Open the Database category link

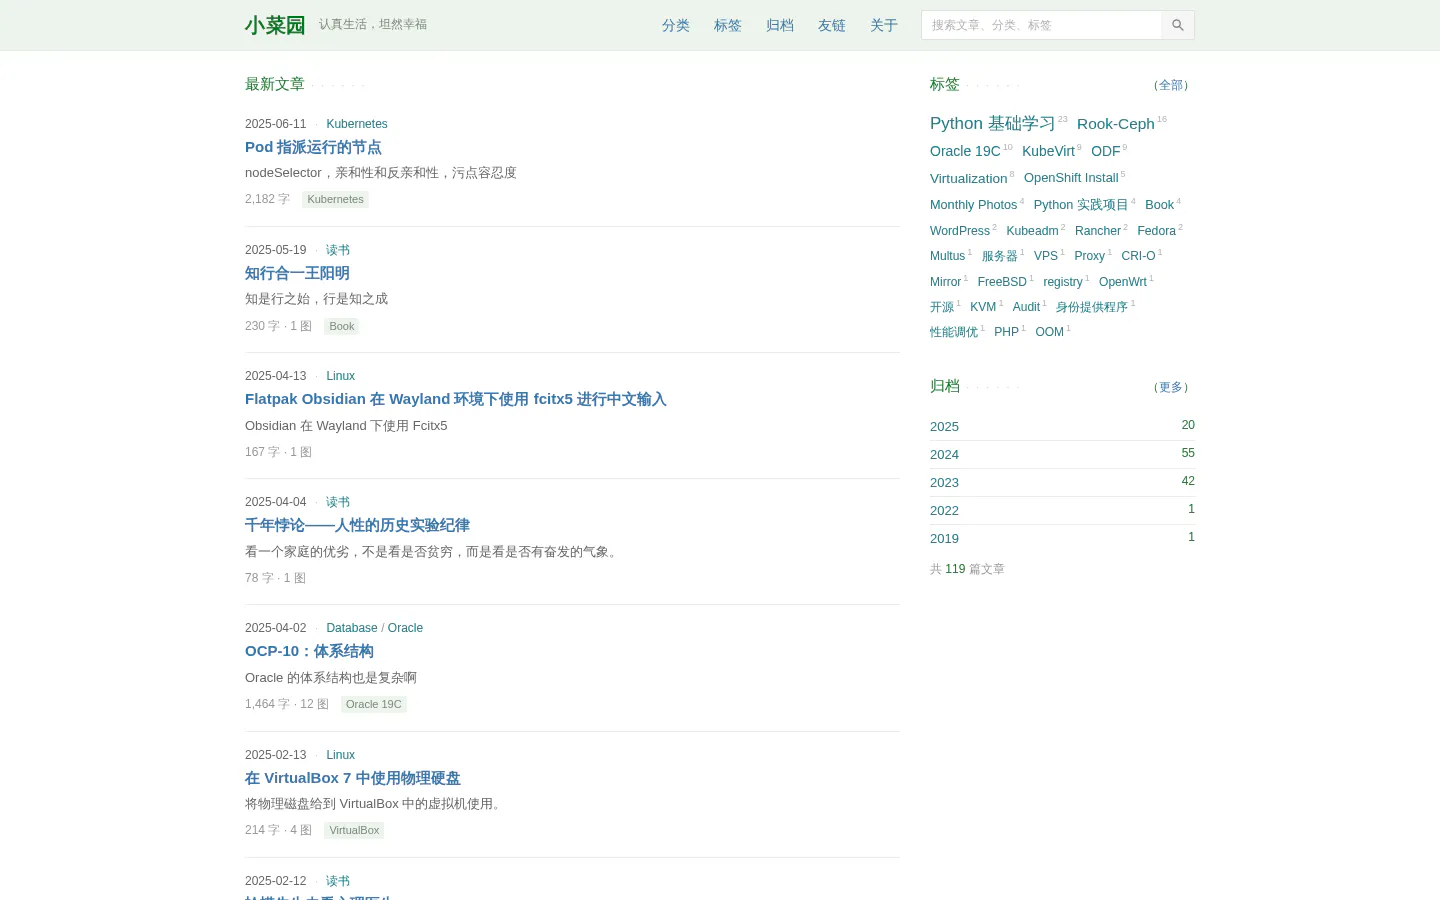[x=352, y=628]
